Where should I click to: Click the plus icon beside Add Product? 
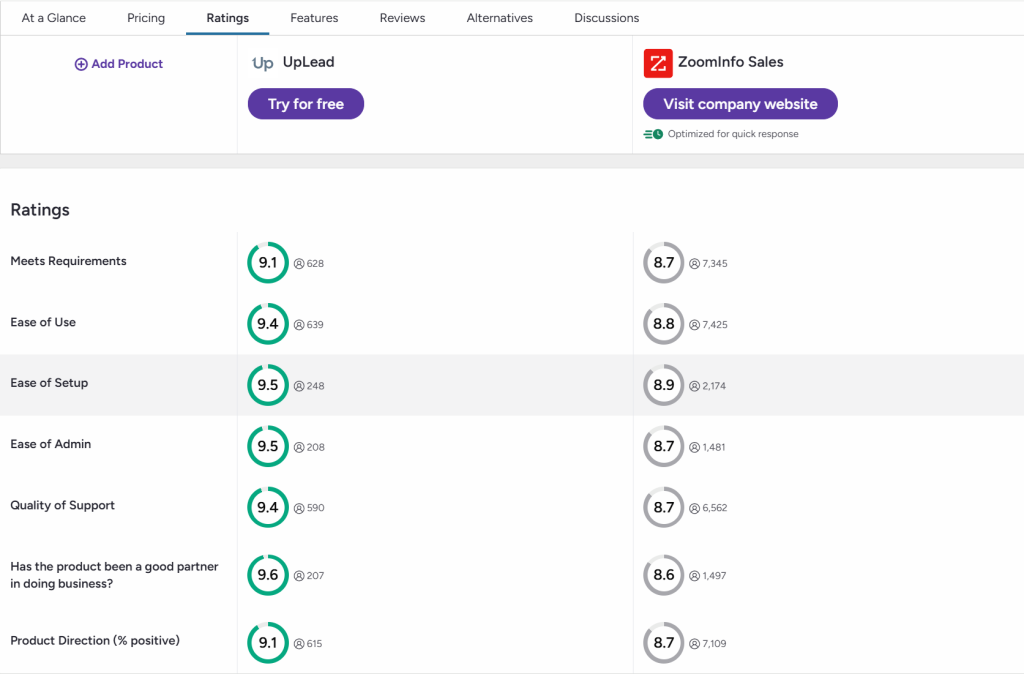click(x=81, y=64)
